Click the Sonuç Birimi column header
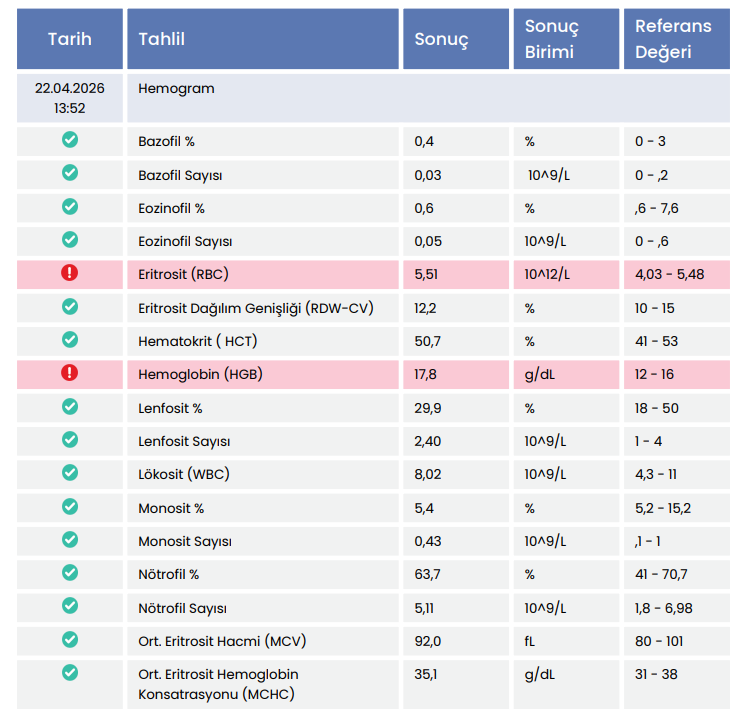749x728 pixels. pyautogui.click(x=566, y=39)
